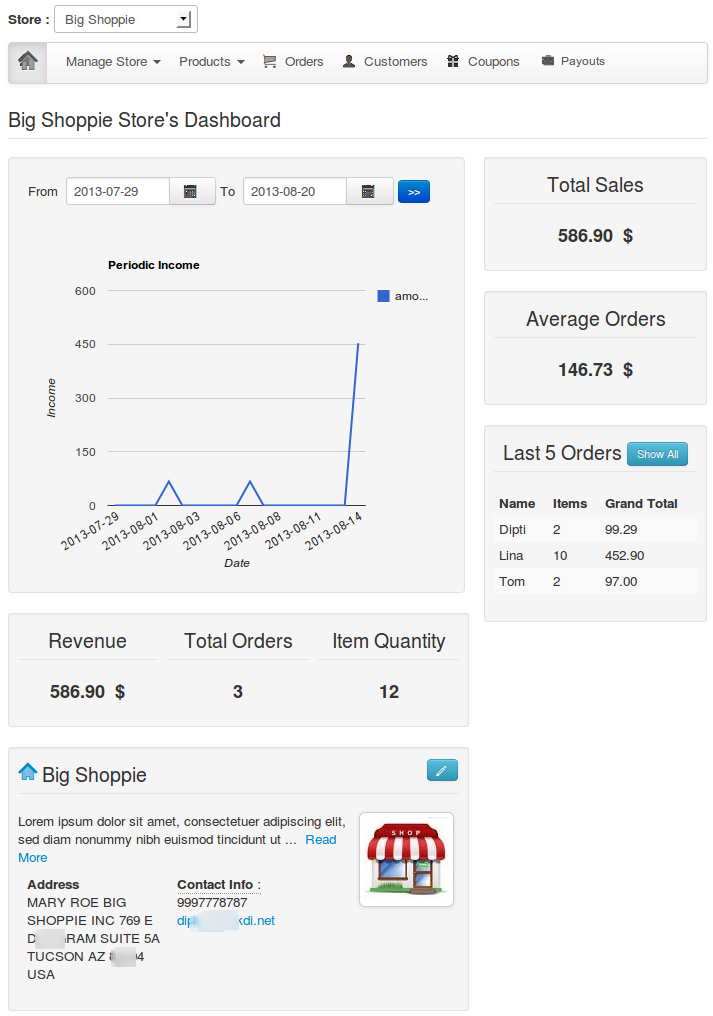Click the blue house icon beside Big Shoppie
This screenshot has width=713, height=1016.
[28, 772]
